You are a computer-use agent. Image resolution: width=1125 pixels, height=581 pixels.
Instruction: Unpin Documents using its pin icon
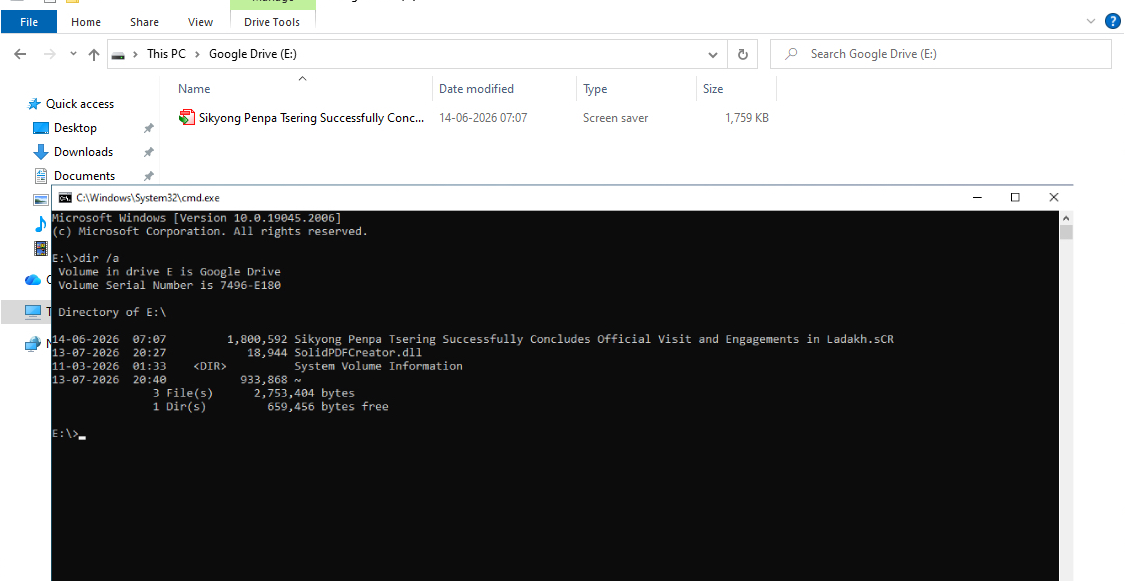(149, 176)
